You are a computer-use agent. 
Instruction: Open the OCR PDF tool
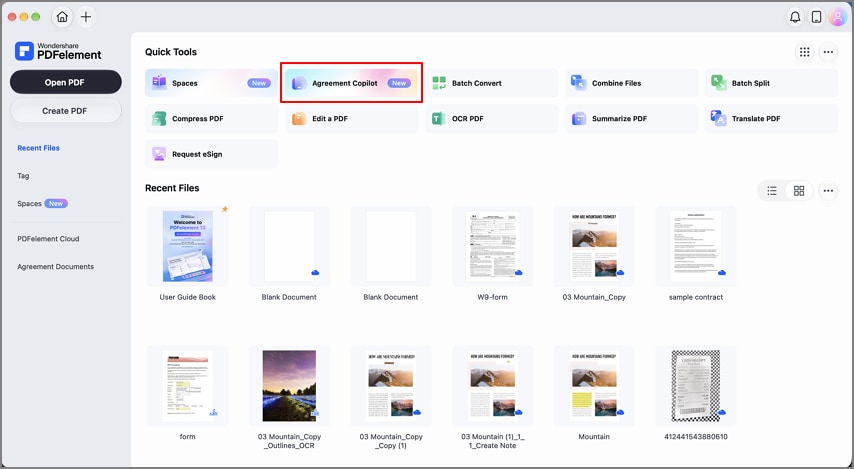coord(491,118)
